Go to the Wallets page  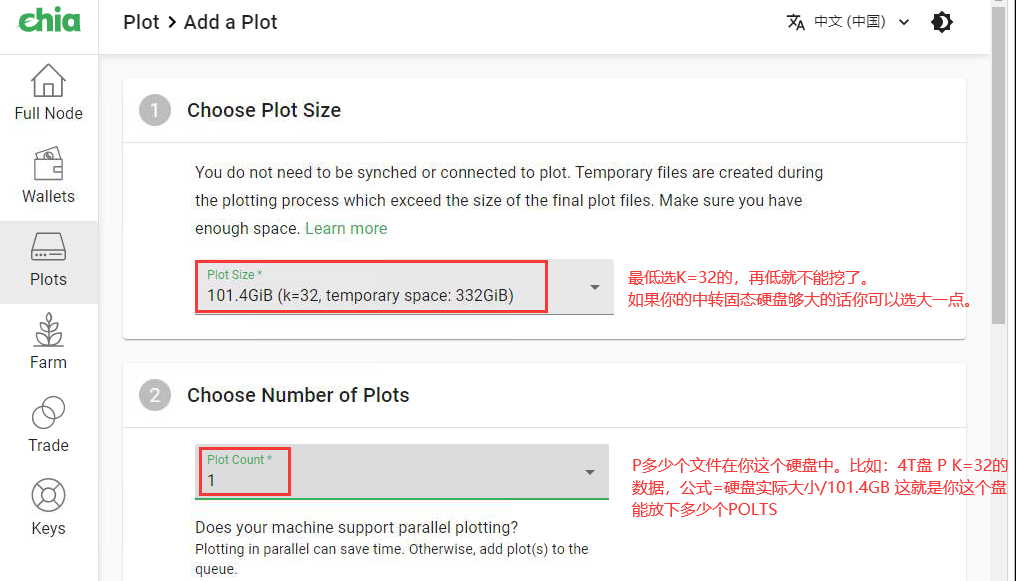click(48, 176)
